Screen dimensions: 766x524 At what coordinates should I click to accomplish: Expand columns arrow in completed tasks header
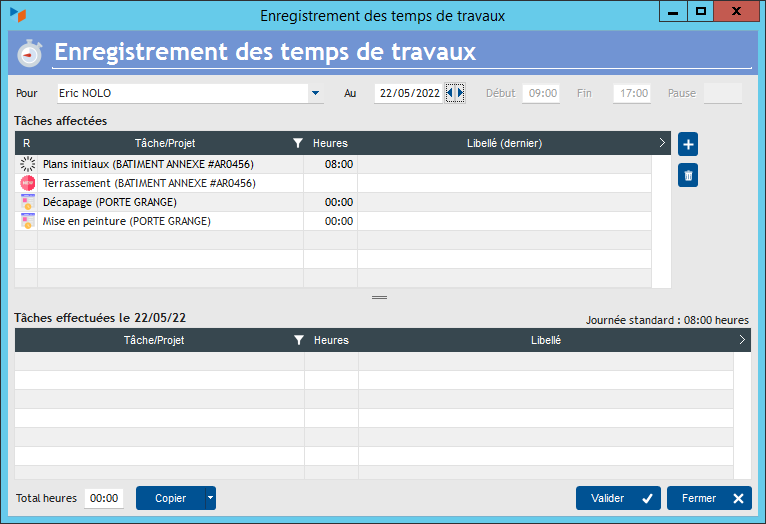pyautogui.click(x=741, y=340)
